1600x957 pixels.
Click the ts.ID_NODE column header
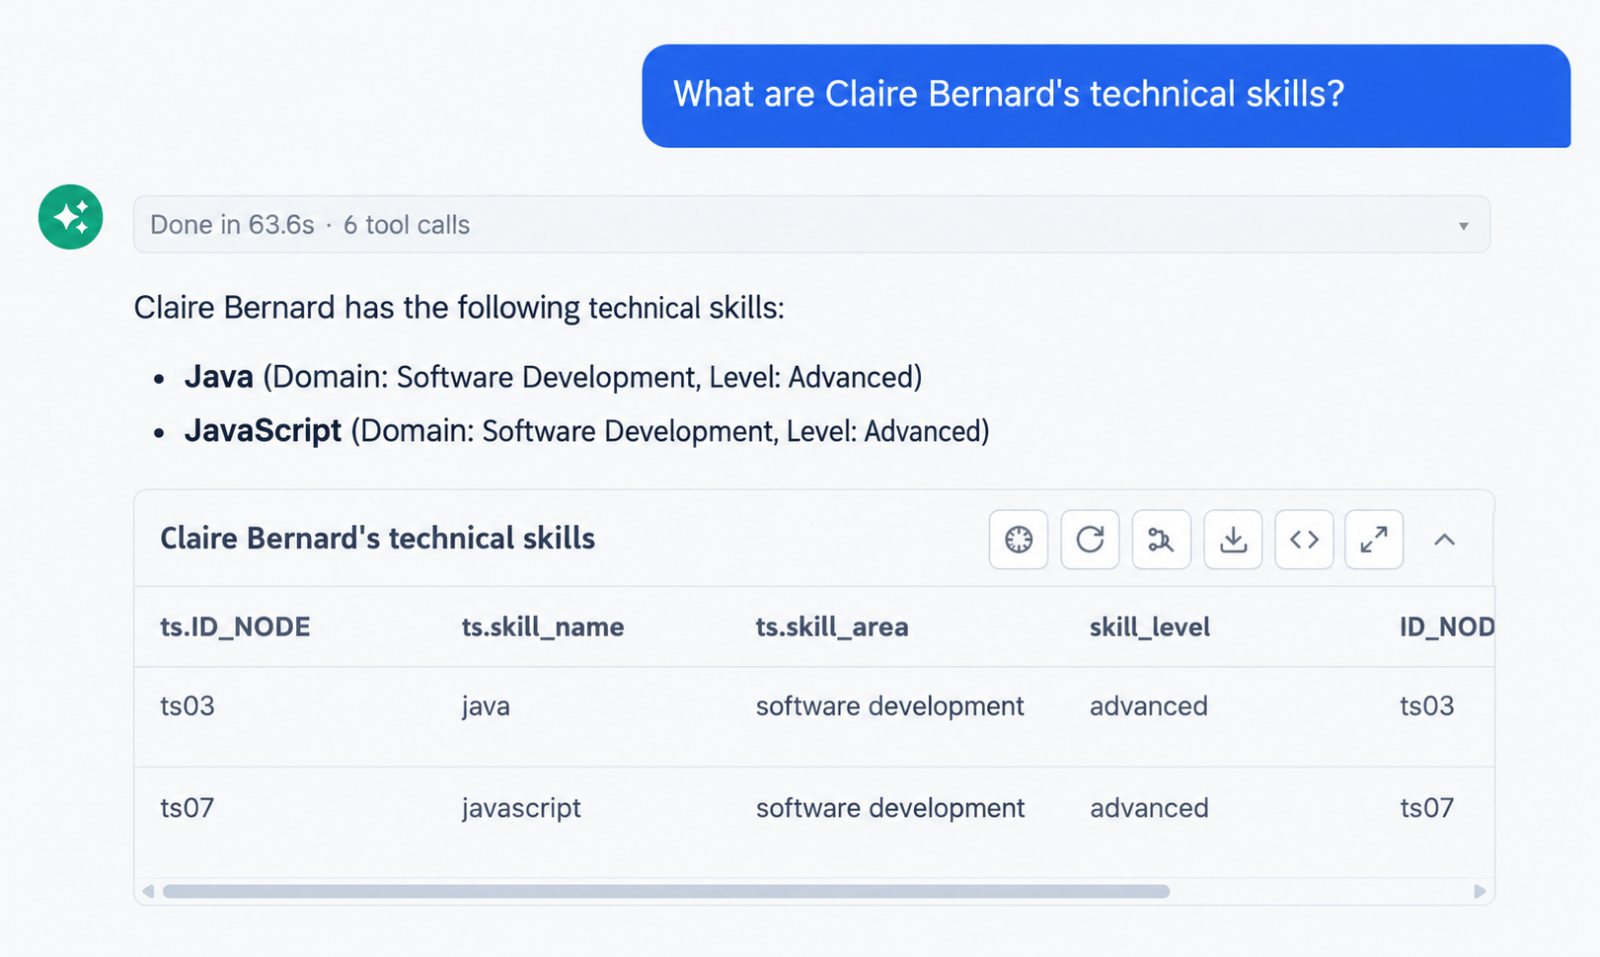click(235, 627)
